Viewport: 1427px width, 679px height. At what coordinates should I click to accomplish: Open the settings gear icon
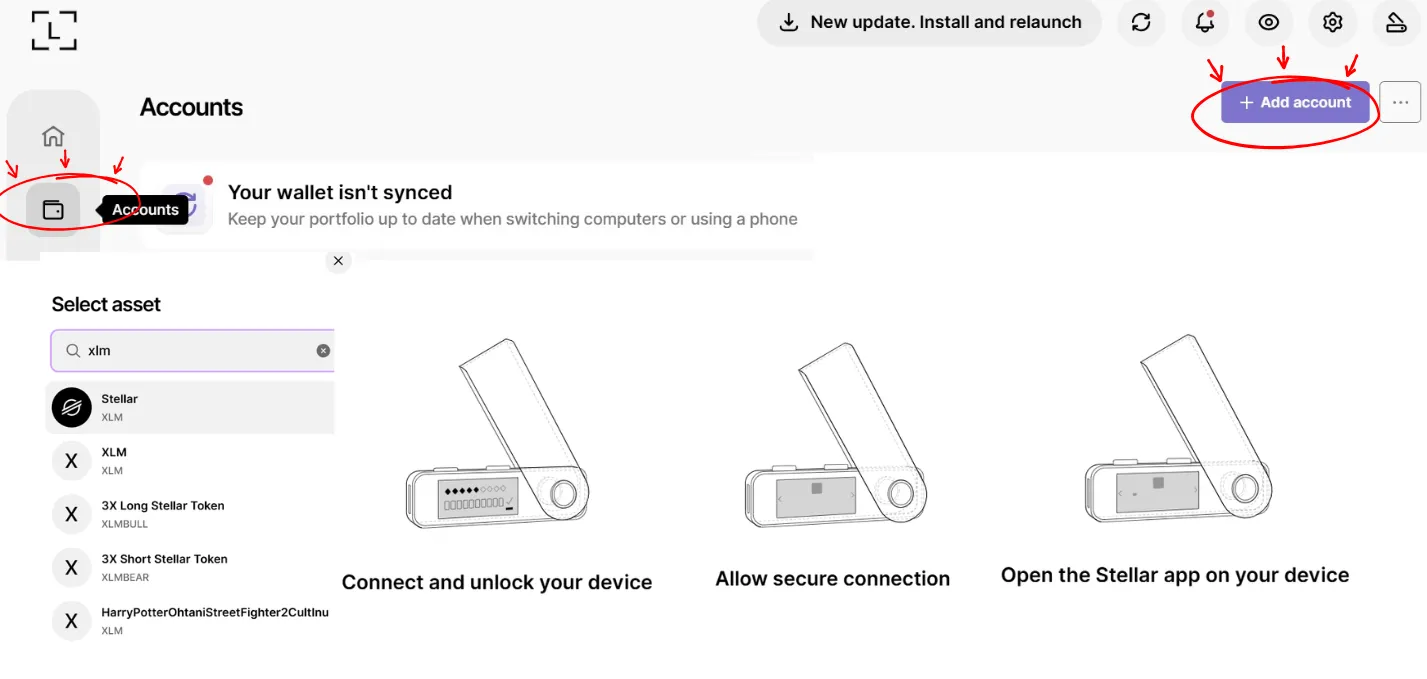click(x=1333, y=22)
